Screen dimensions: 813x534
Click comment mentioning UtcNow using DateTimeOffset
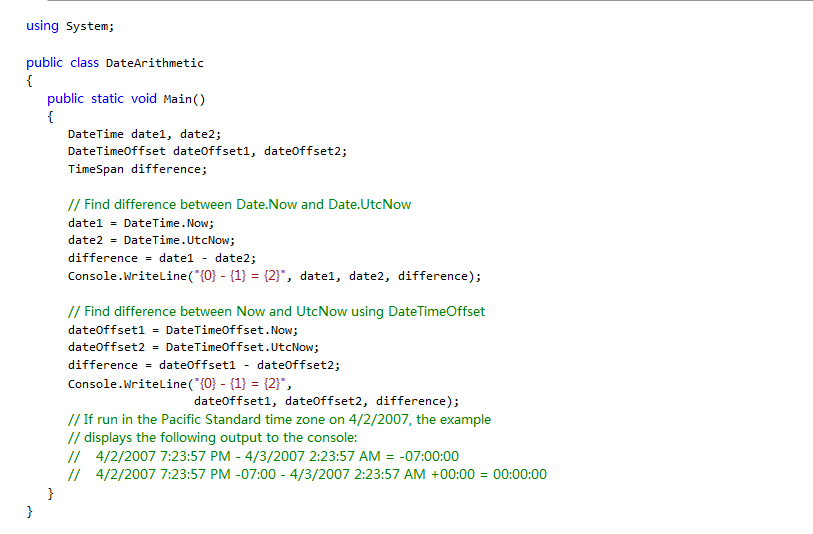click(x=276, y=311)
